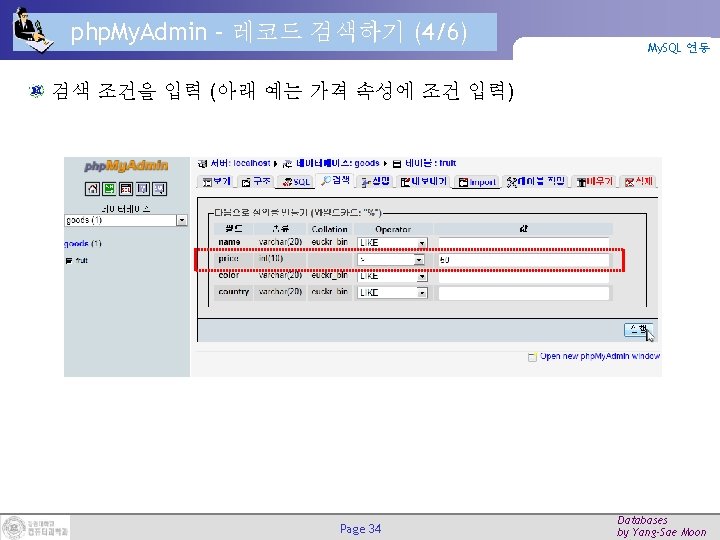This screenshot has height=540, width=720.
Task: Click 'Page 34' in the slide footer
Action: pyautogui.click(x=360, y=529)
